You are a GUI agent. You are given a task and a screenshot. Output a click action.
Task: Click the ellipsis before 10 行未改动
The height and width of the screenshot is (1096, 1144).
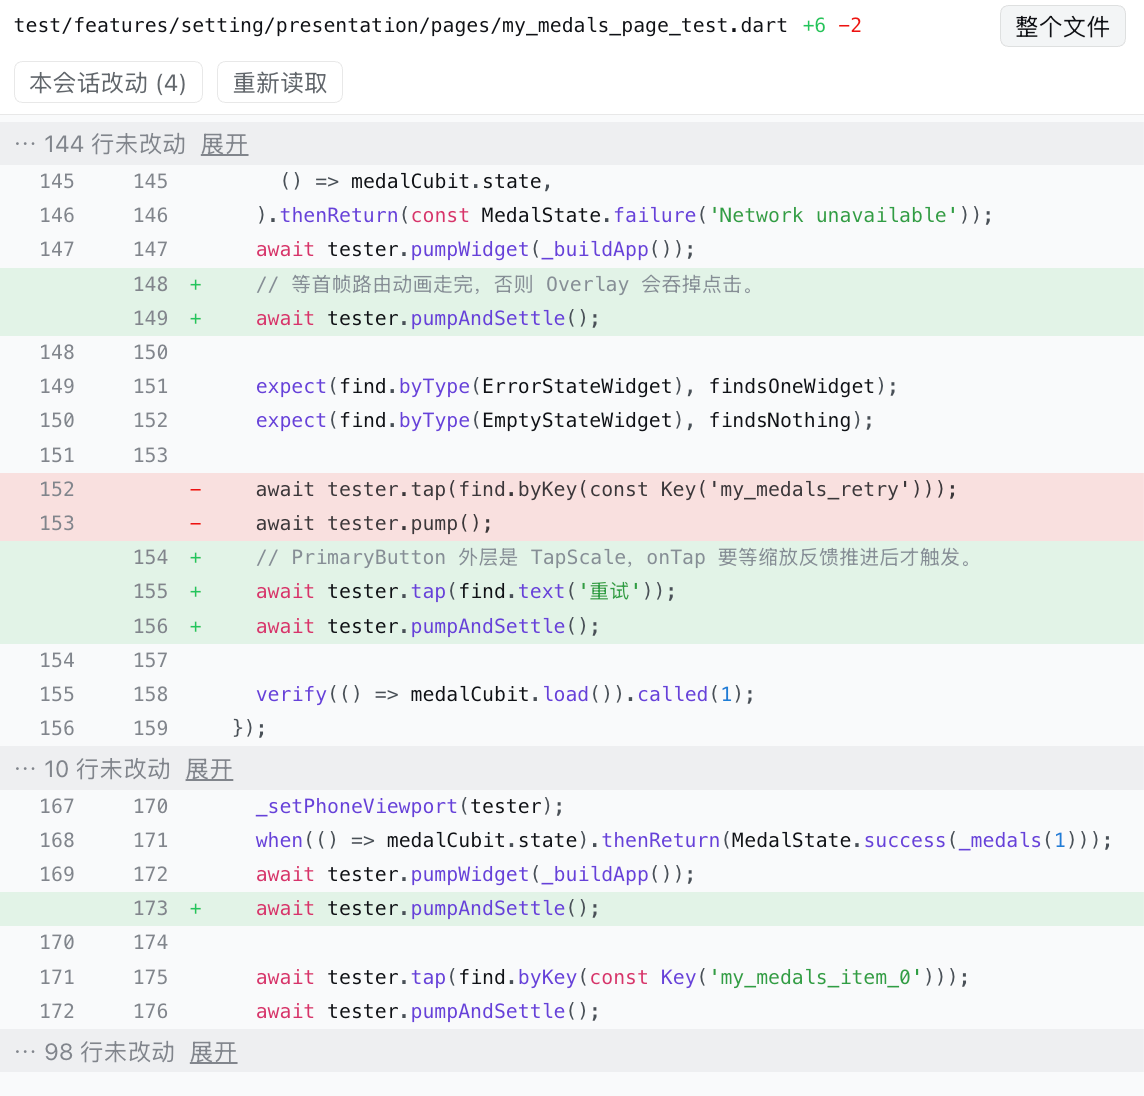pyautogui.click(x=25, y=768)
